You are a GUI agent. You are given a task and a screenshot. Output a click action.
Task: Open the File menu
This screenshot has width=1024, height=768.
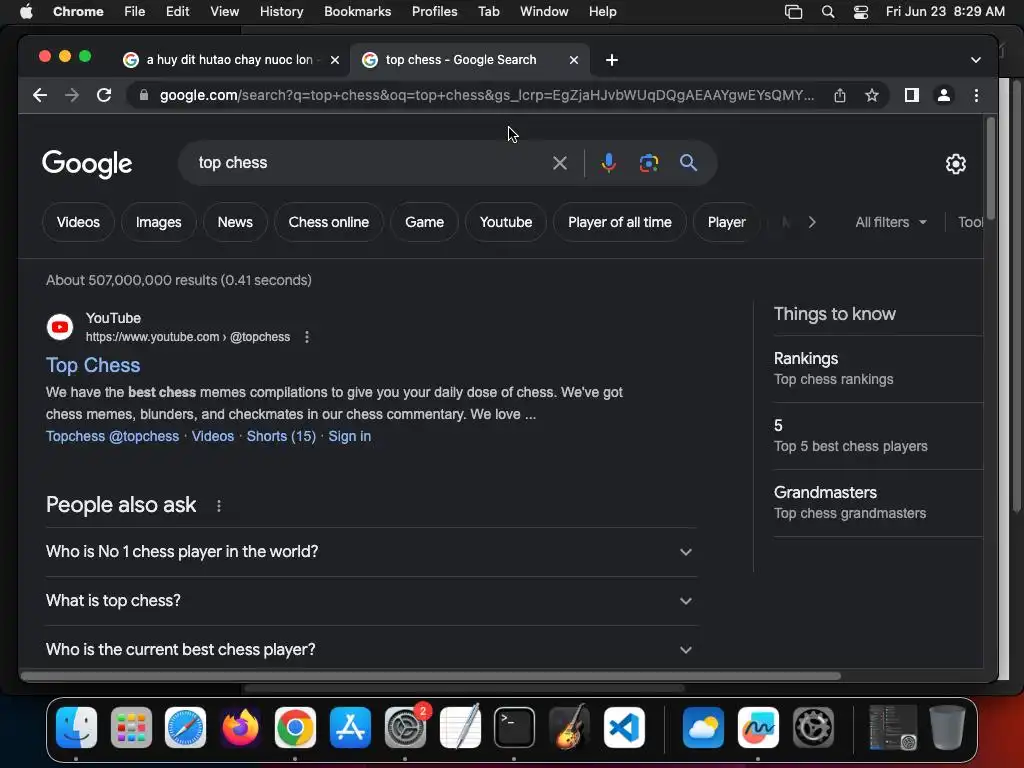135,12
